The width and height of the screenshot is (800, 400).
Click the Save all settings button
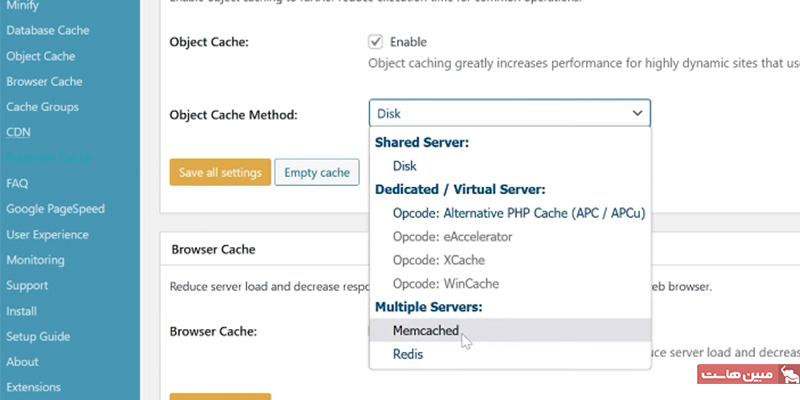[220, 173]
